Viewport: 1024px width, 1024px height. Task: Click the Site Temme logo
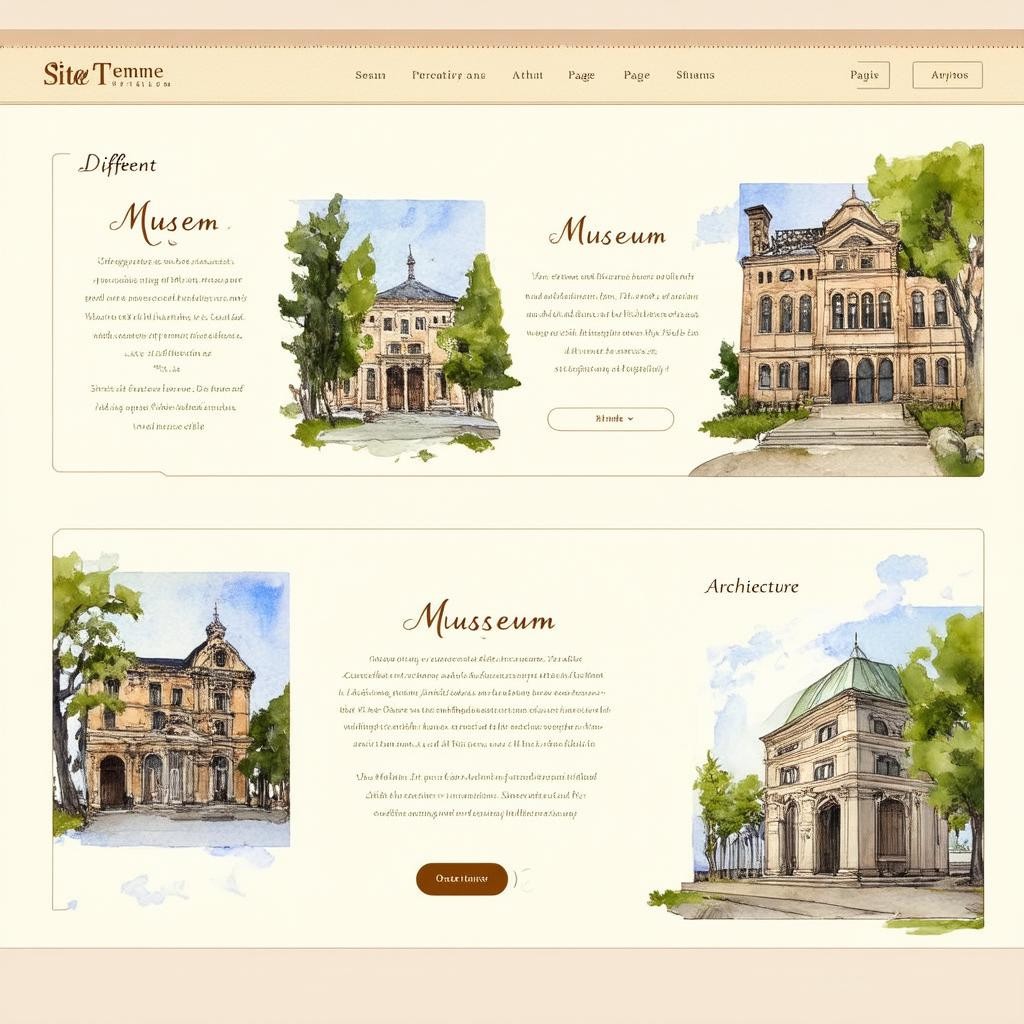coord(104,74)
